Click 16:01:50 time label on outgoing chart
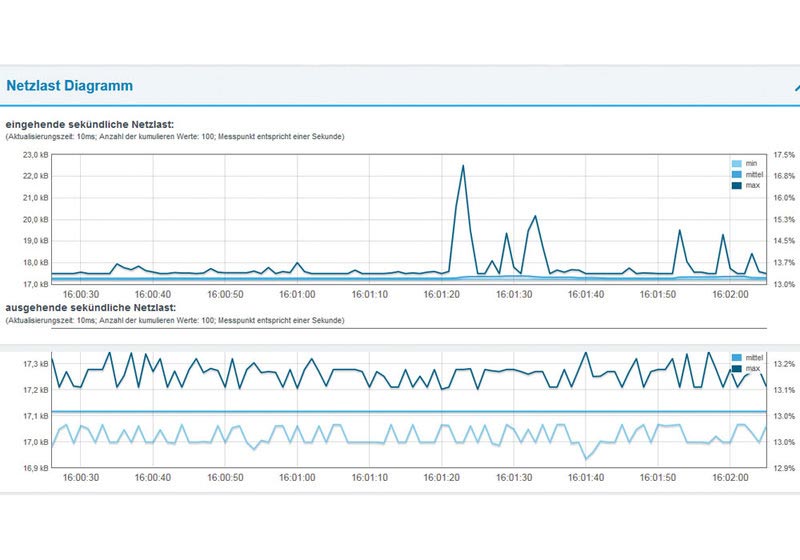 658,478
